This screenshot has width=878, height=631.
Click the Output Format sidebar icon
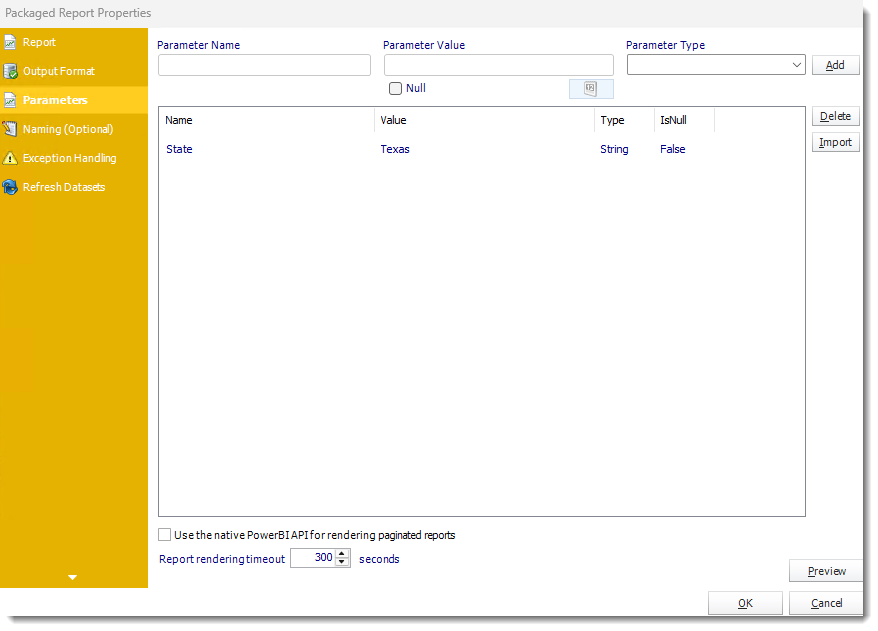[x=10, y=71]
